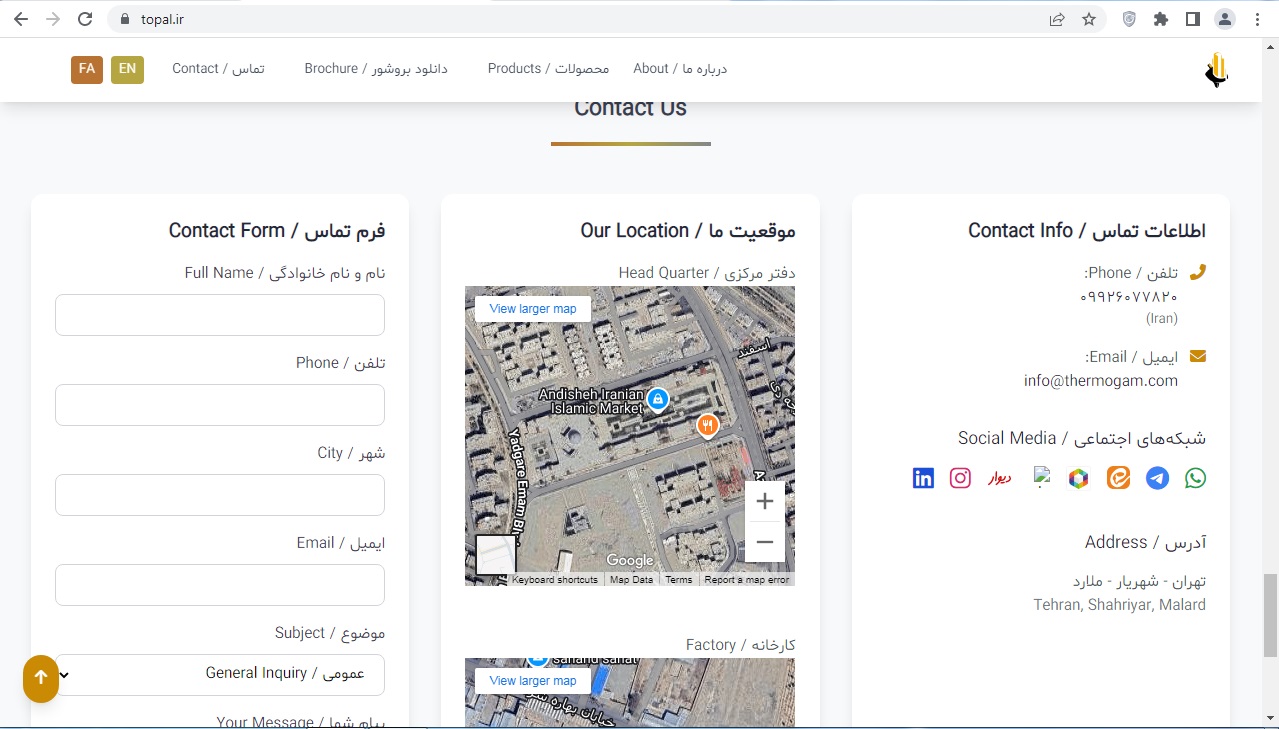Screen dimensions: 1279x729
Task: Click the phone icon beside Contact Info
Action: 1197,270
